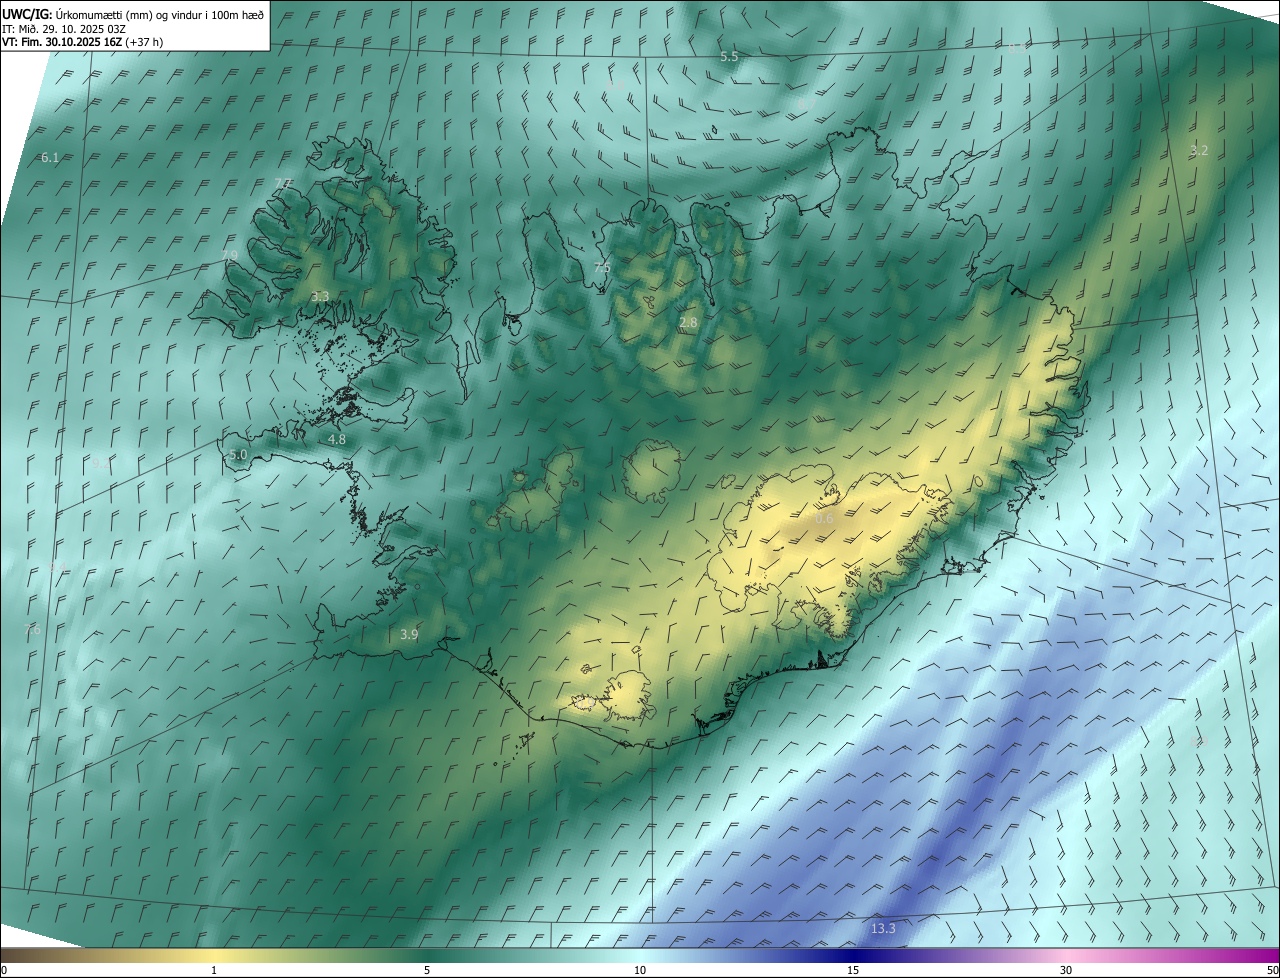This screenshot has width=1280, height=978.
Task: Click the 50 tick on the color scale
Action: pyautogui.click(x=1272, y=970)
